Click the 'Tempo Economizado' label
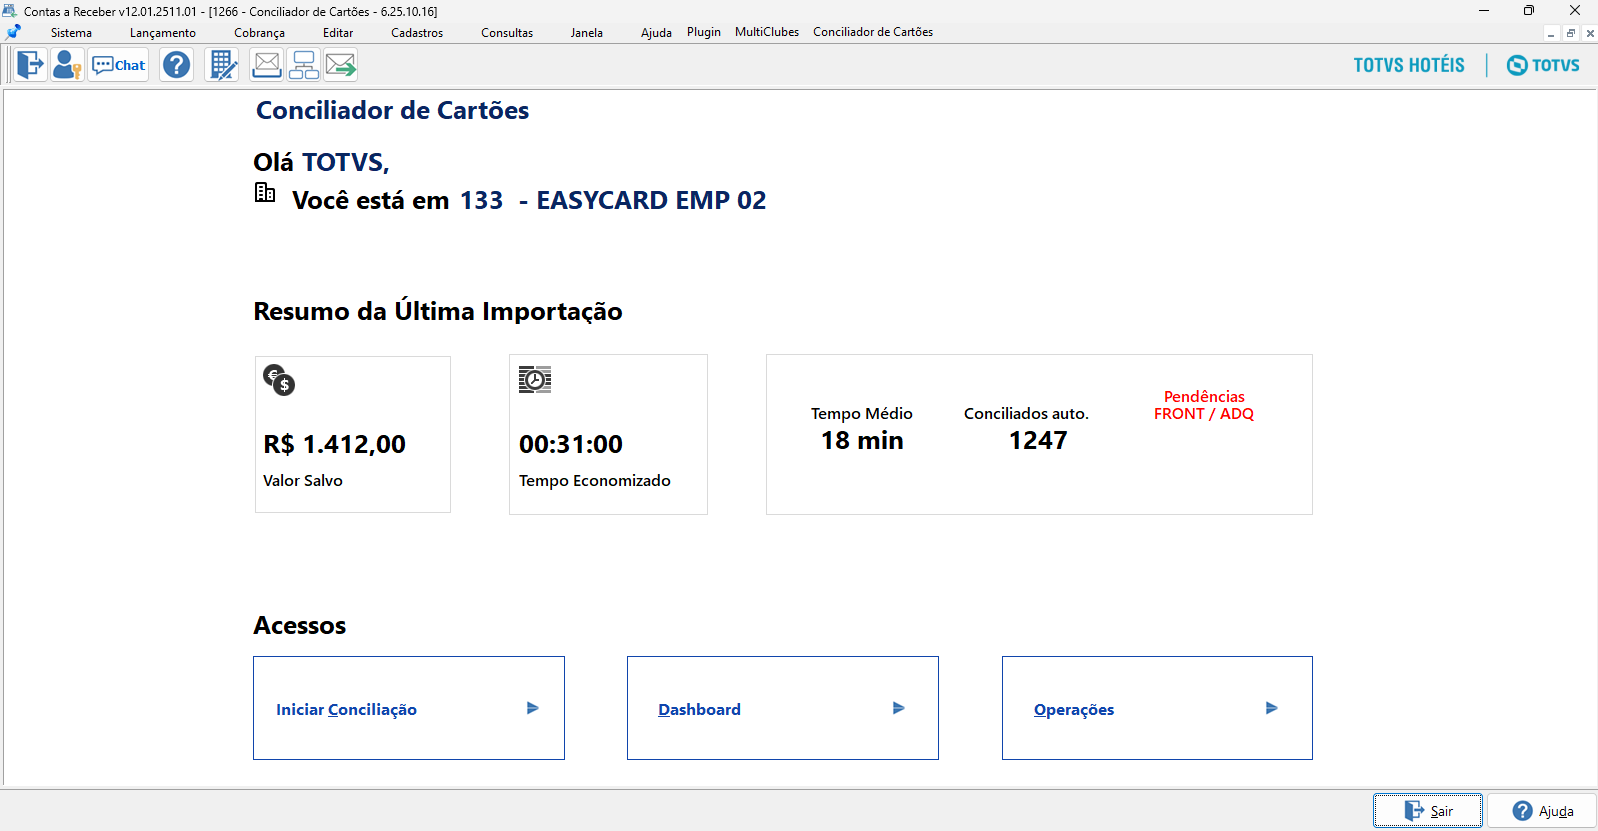The height and width of the screenshot is (831, 1598). [595, 481]
